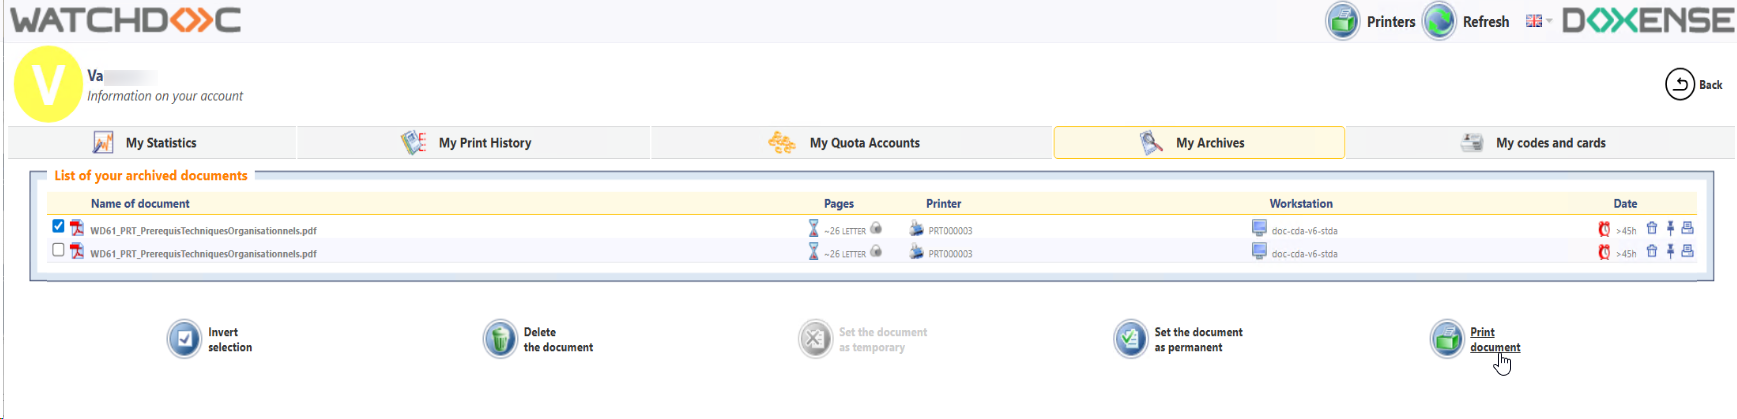The image size is (1737, 419).
Task: Click the Back button
Action: point(1693,85)
